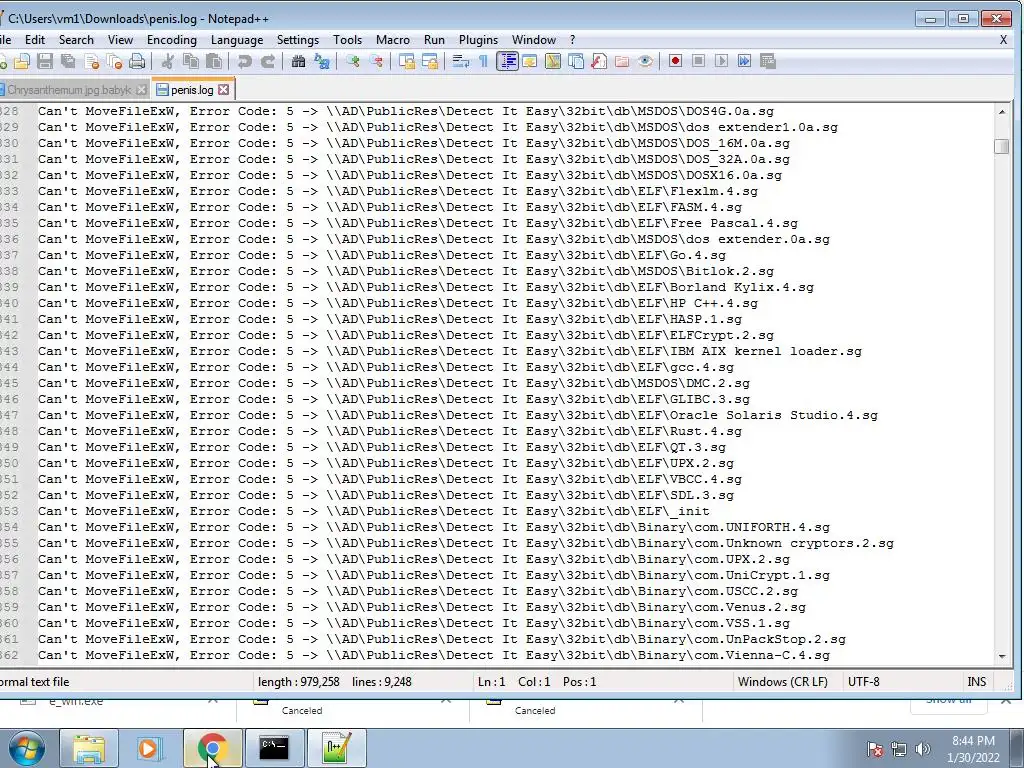This screenshot has width=1024, height=768.
Task: Show the Document Map panel
Action: point(552,61)
